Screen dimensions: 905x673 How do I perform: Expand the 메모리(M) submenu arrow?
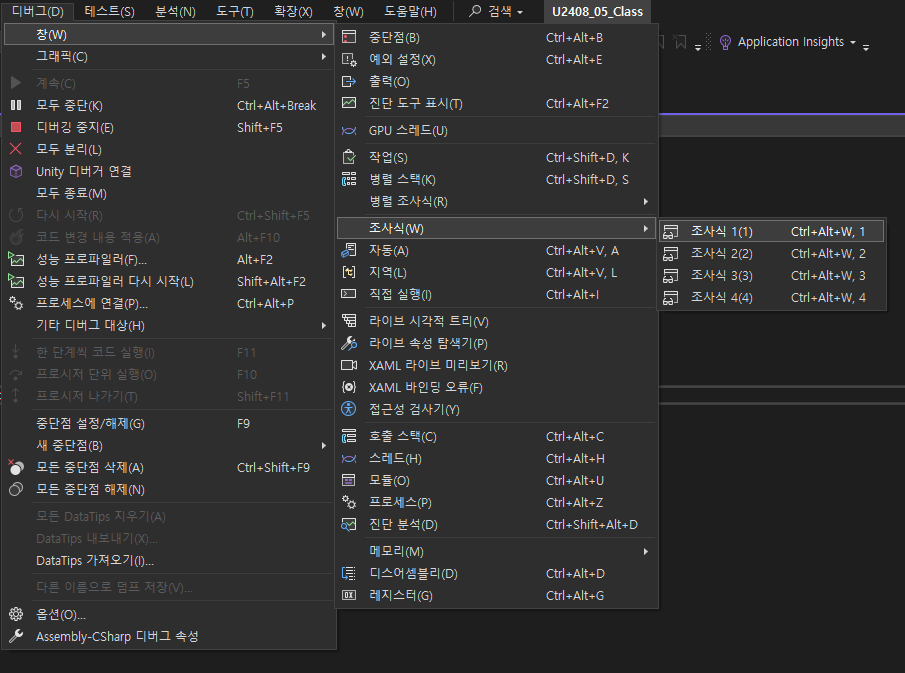pyautogui.click(x=645, y=552)
